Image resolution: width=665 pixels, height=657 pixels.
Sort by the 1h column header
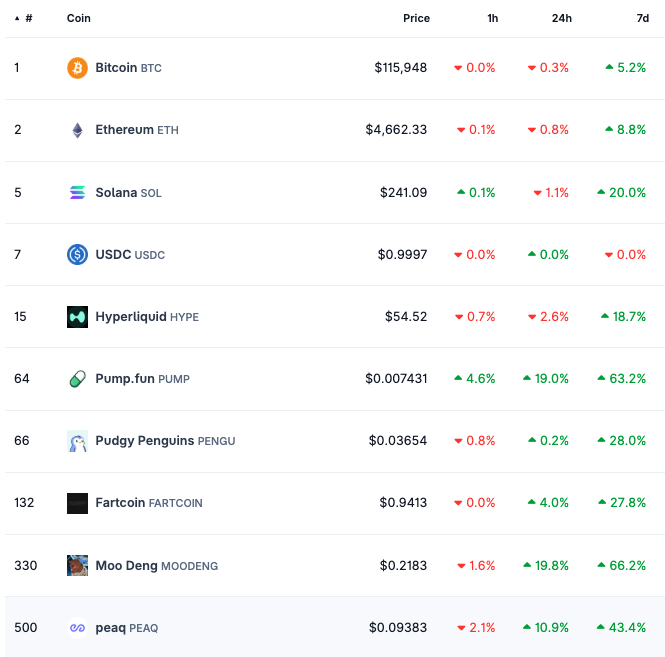pos(492,18)
